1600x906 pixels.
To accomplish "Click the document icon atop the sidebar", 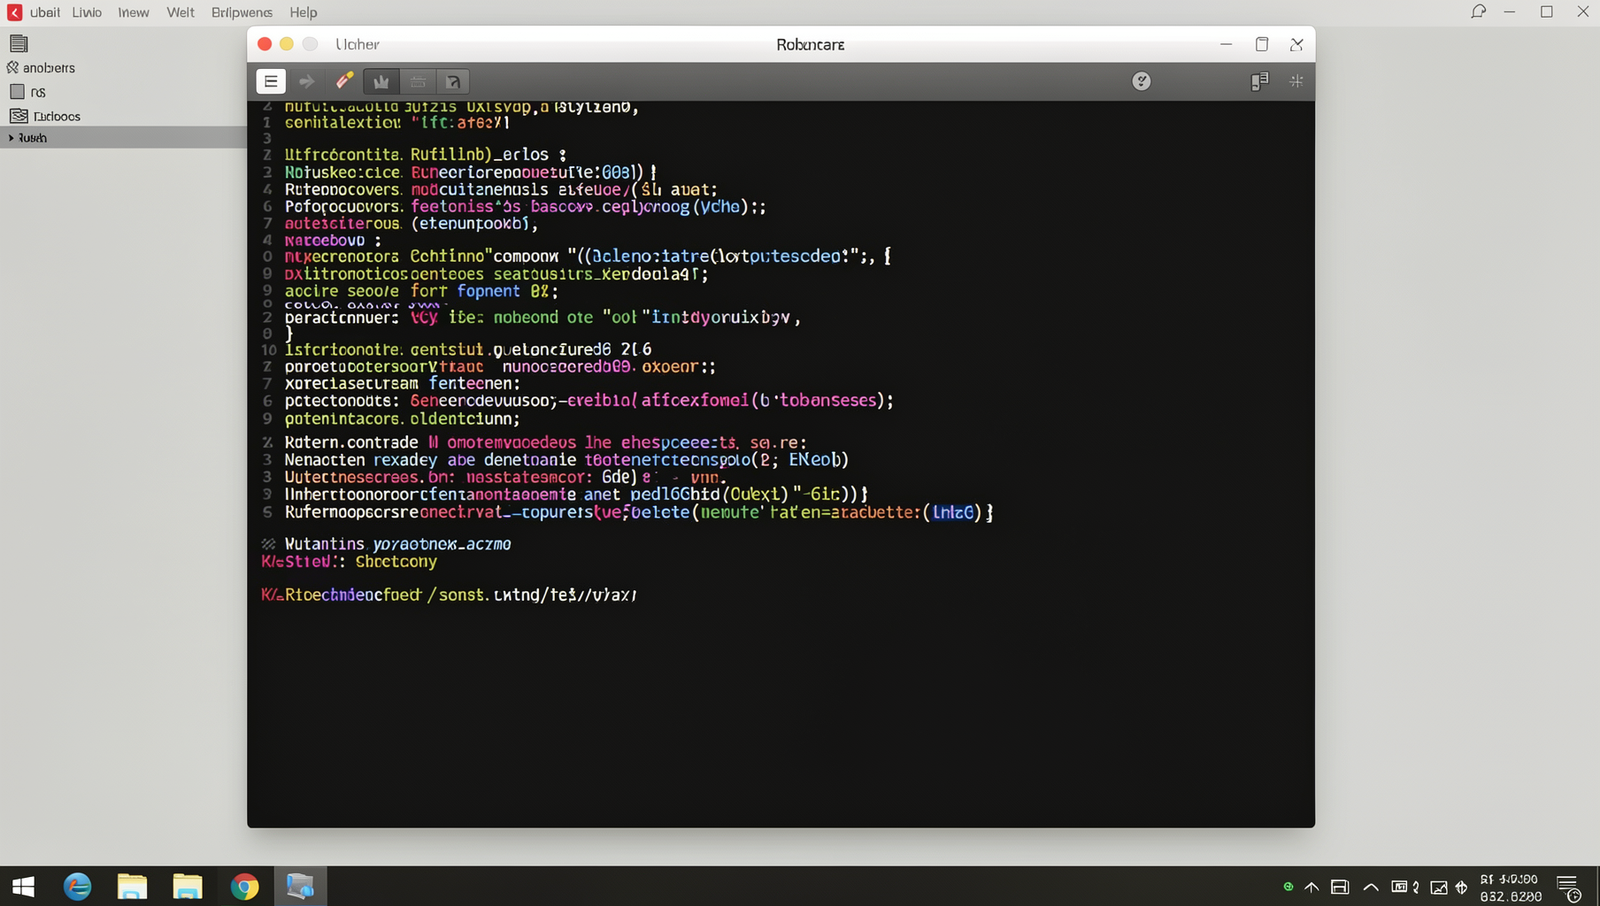I will click(x=18, y=43).
